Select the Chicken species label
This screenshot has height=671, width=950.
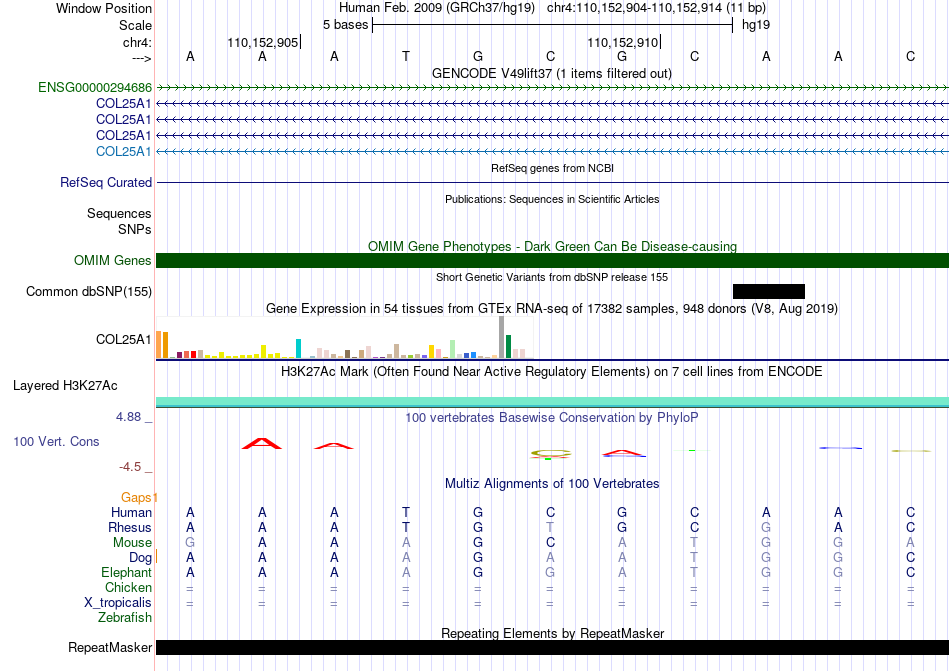(x=128, y=587)
